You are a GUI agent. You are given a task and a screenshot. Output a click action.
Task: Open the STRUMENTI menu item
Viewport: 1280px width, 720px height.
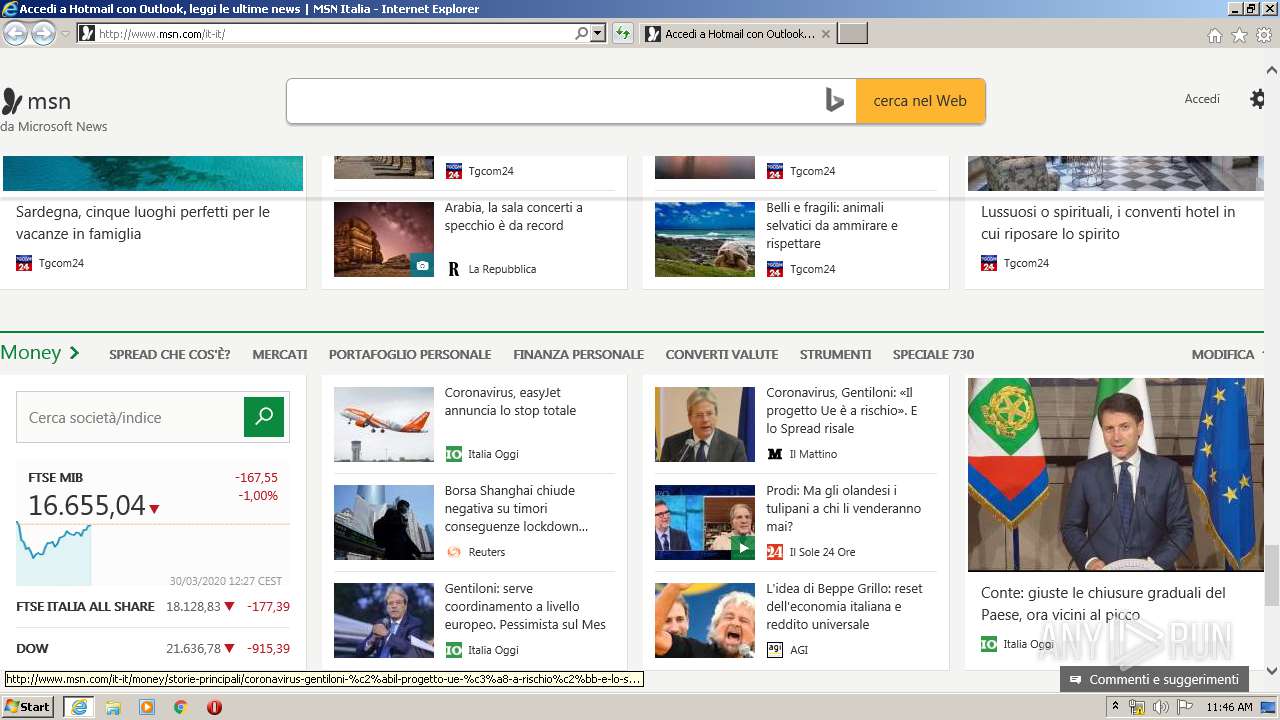(x=836, y=354)
